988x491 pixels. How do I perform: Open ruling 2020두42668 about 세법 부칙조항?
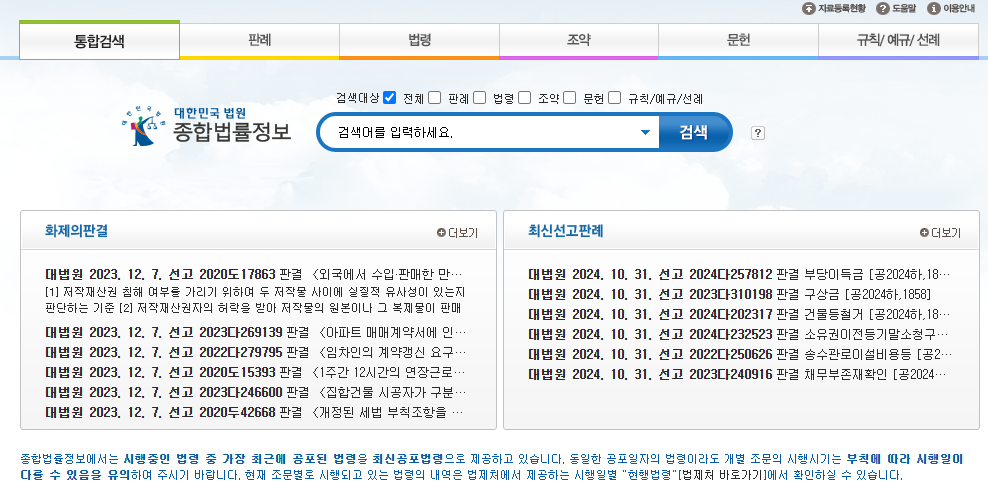pos(255,413)
